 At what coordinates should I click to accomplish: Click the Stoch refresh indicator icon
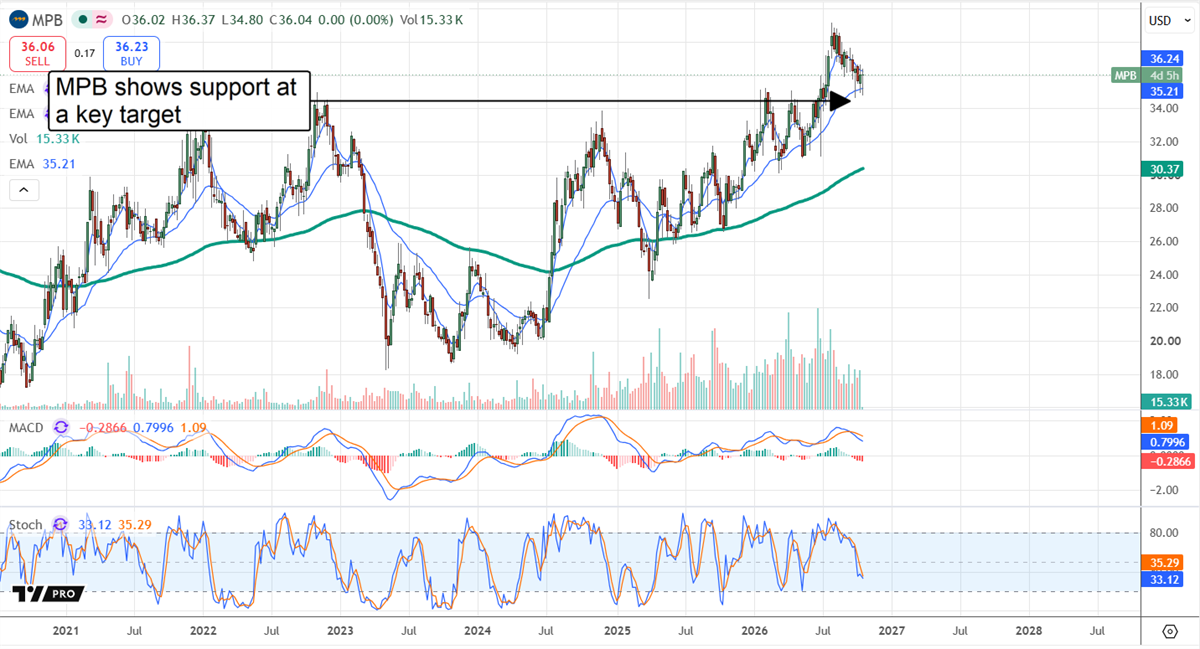(x=61, y=524)
